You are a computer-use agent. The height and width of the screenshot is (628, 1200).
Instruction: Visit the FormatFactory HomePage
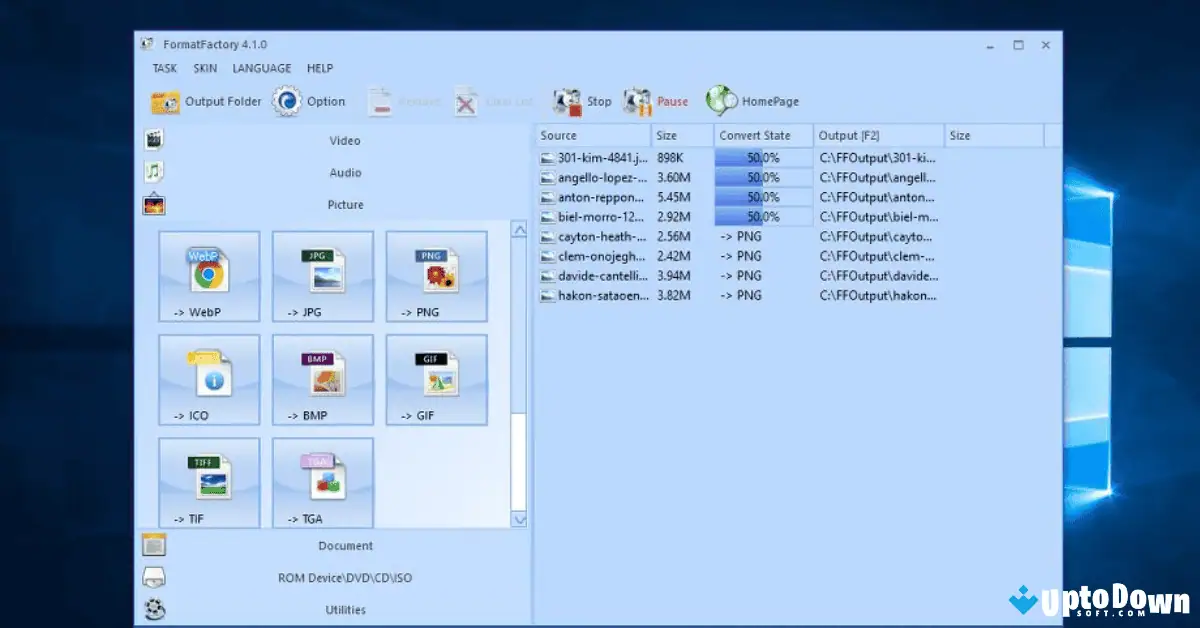753,101
